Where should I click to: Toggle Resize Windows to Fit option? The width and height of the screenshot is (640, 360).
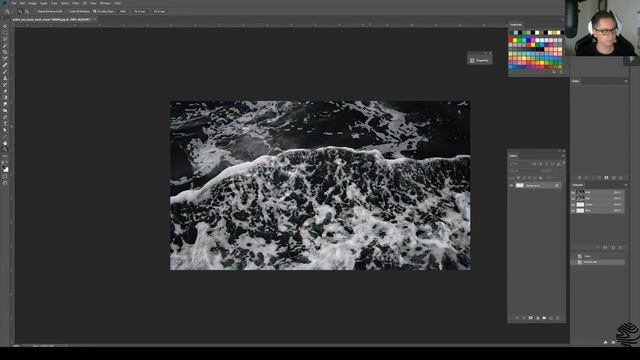coord(50,11)
